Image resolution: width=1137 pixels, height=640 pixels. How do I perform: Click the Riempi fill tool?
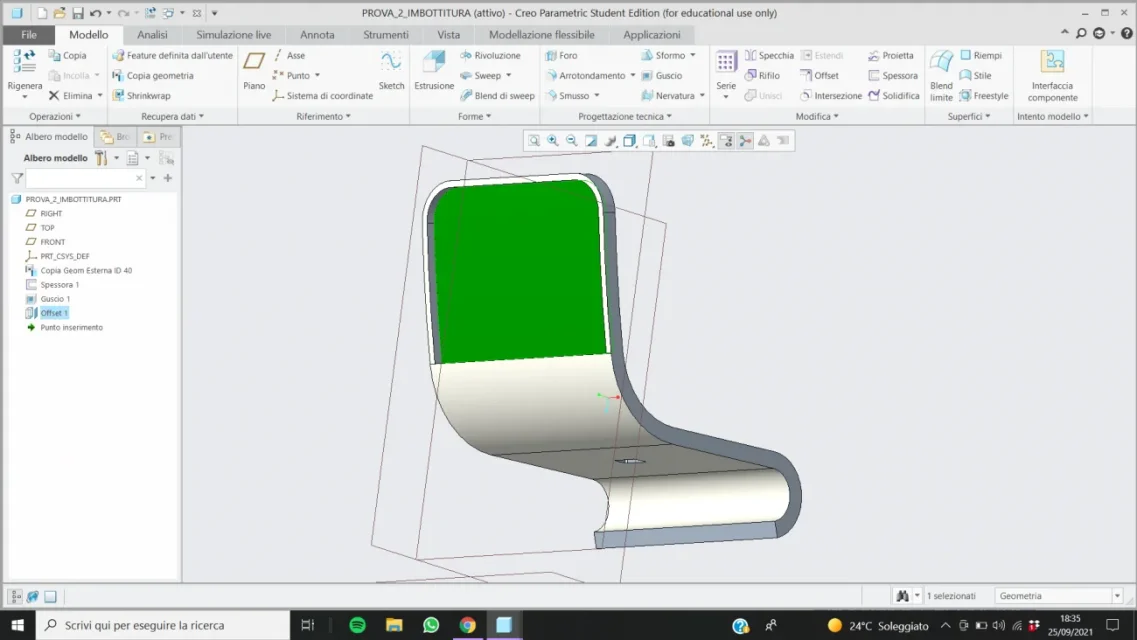point(980,55)
